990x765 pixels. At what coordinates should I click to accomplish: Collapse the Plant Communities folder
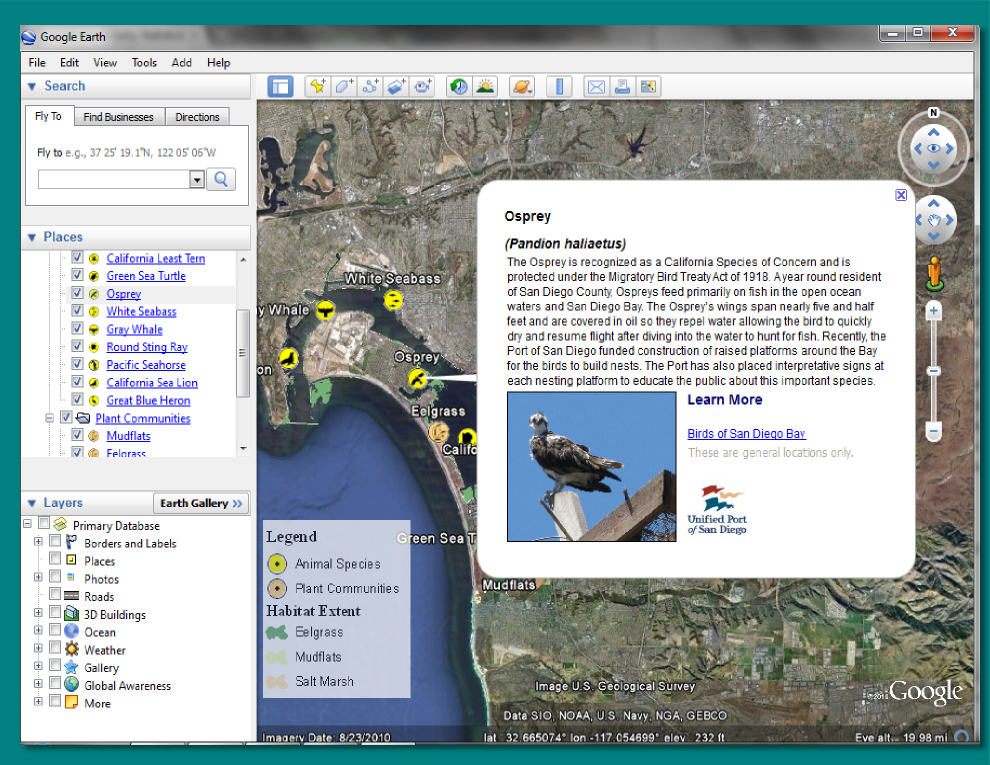point(49,418)
